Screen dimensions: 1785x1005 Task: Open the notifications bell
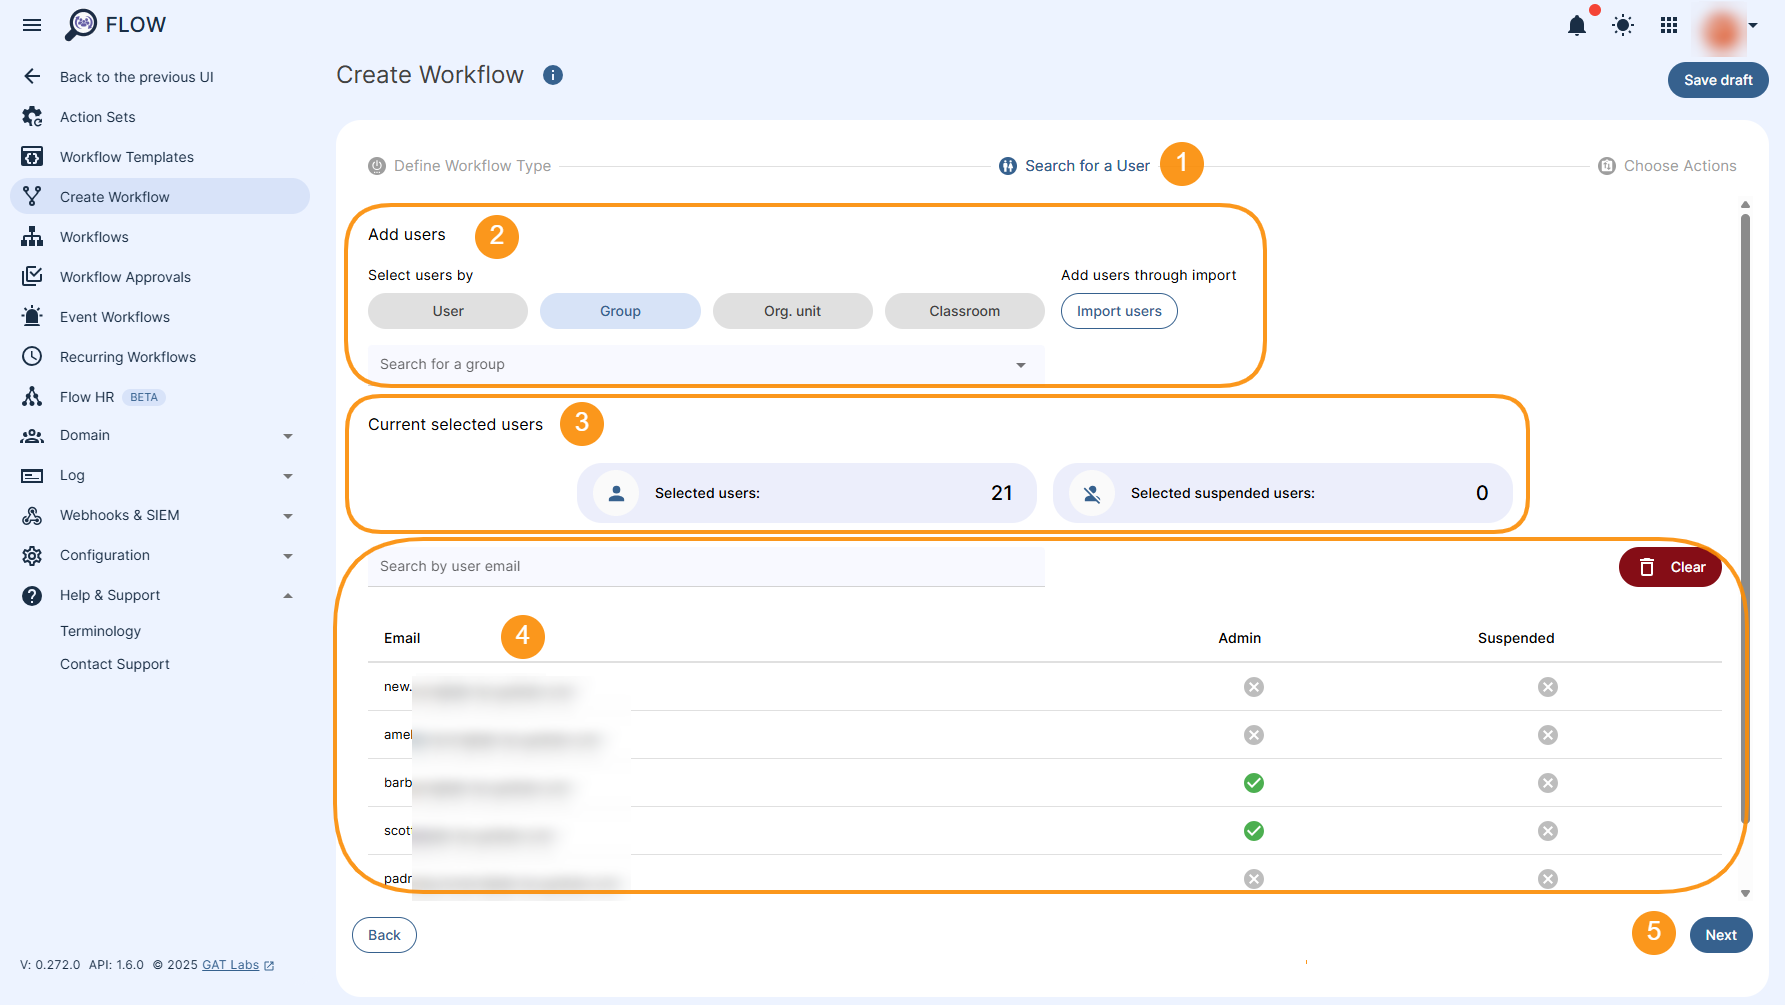[x=1577, y=26]
